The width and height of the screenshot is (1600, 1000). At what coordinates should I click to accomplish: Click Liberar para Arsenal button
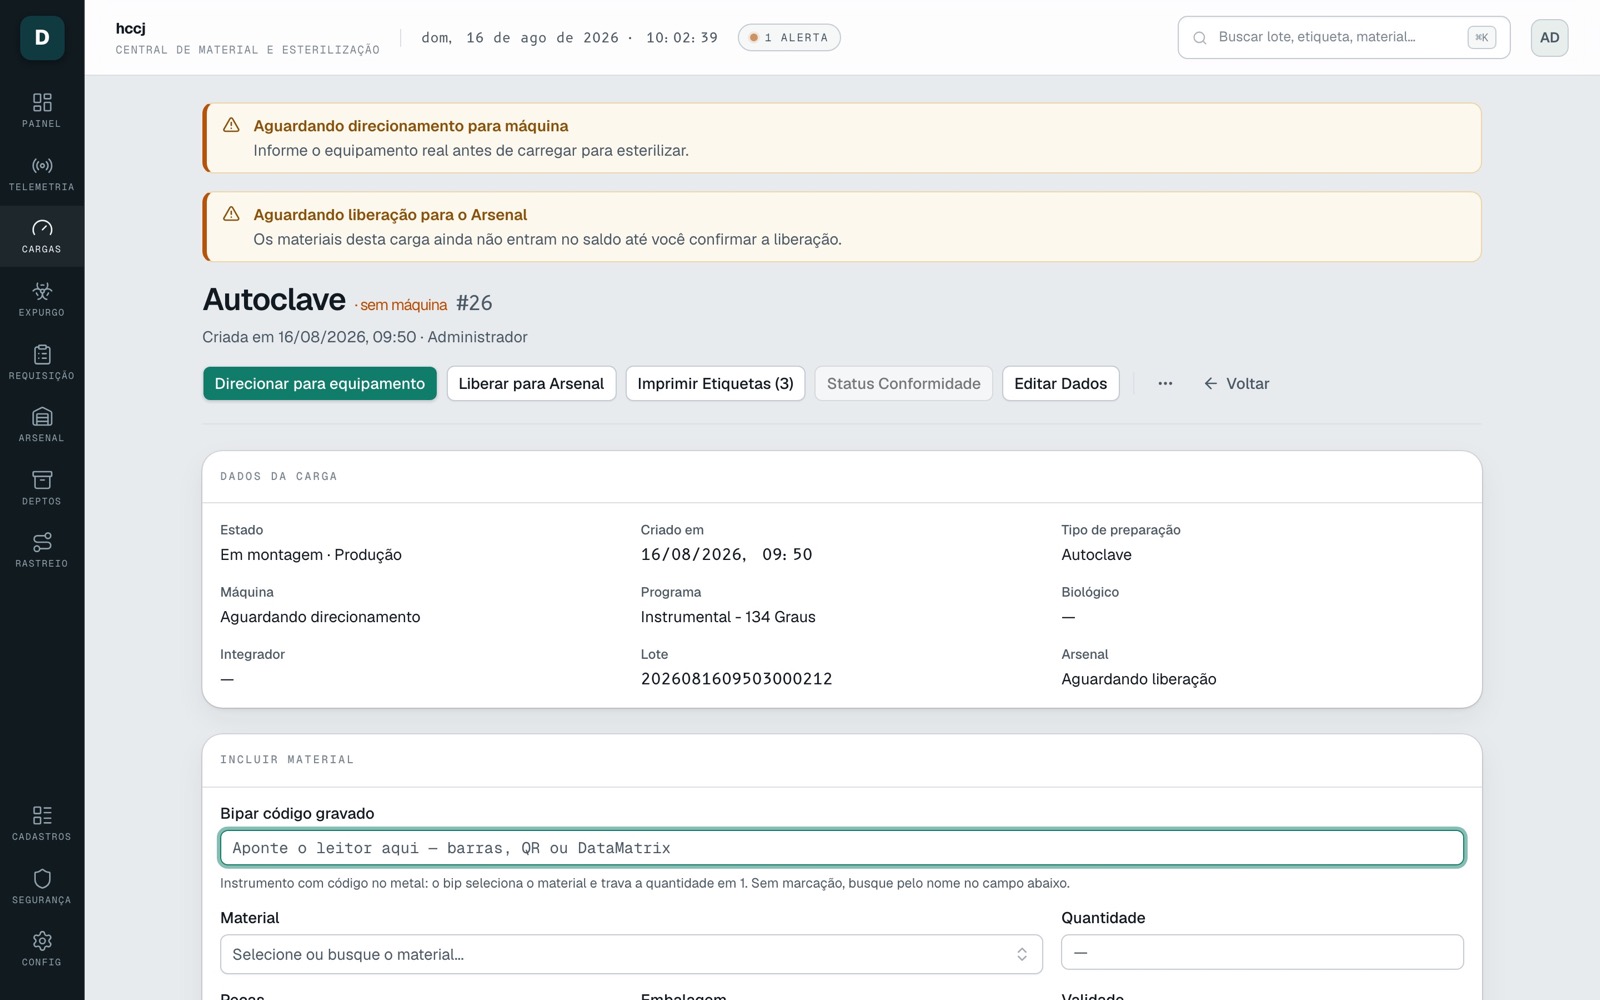click(531, 383)
